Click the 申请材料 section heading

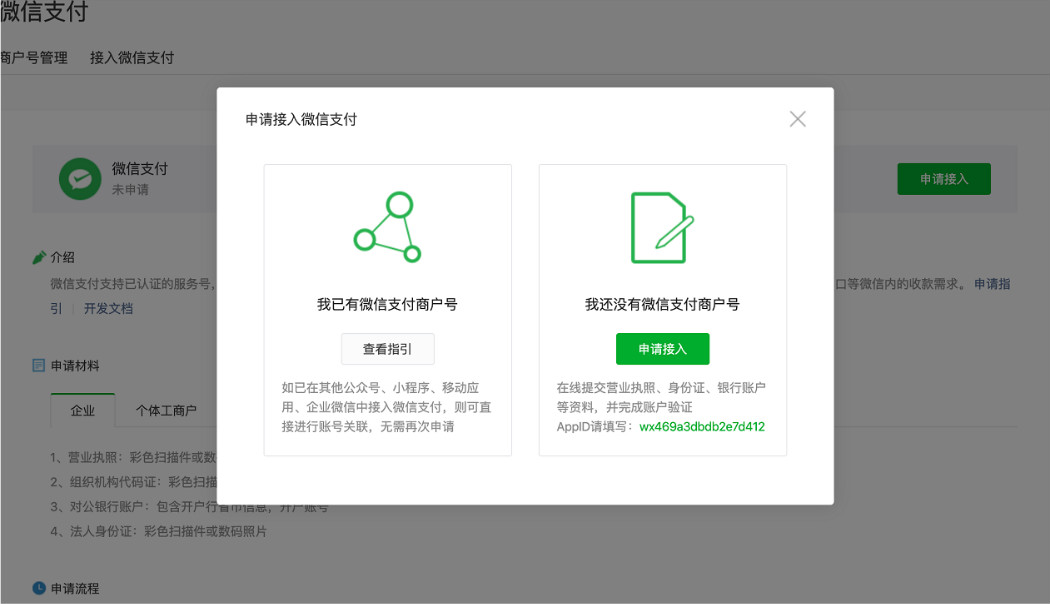pos(75,366)
